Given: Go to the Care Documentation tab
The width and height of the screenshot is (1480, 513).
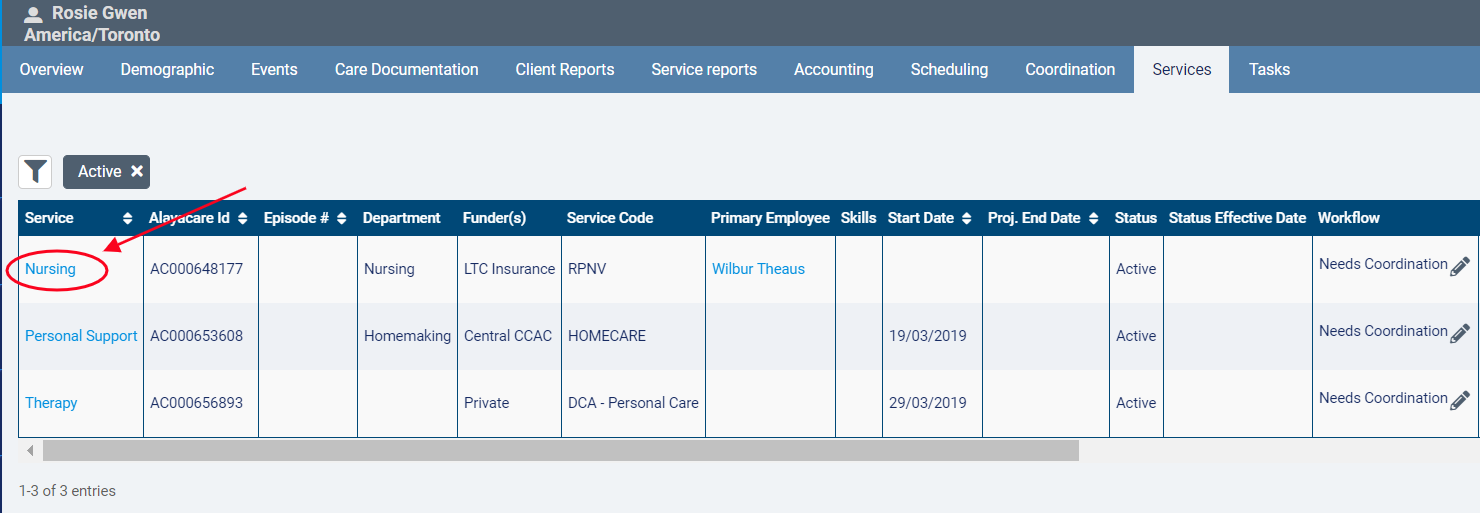Looking at the screenshot, I should click(406, 70).
